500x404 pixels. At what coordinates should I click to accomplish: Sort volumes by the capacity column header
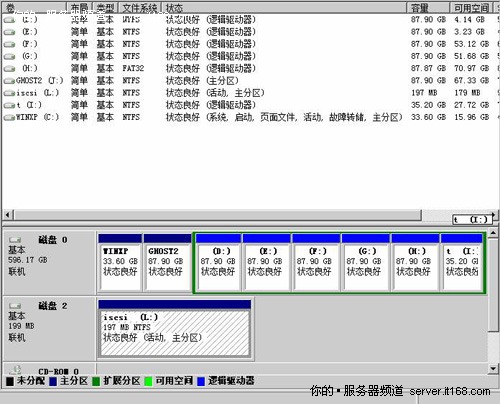click(x=428, y=8)
